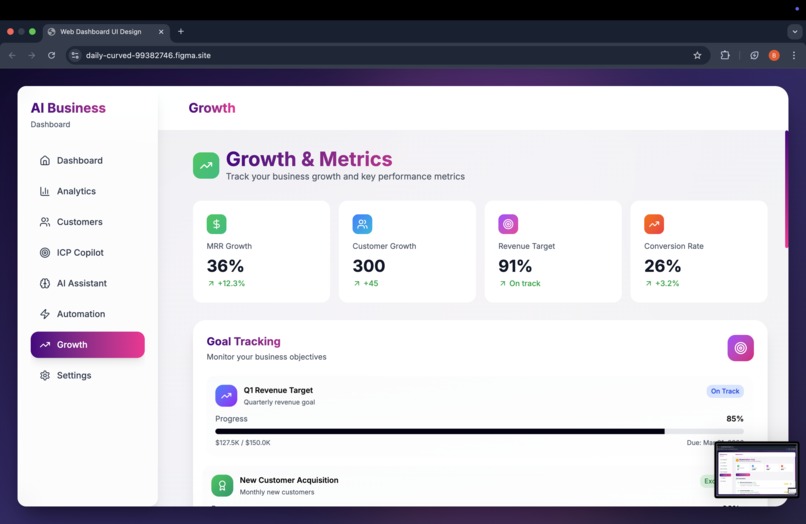806x524 pixels.
Task: Click the Quarterly revenue goal subtitle
Action: tap(279, 402)
